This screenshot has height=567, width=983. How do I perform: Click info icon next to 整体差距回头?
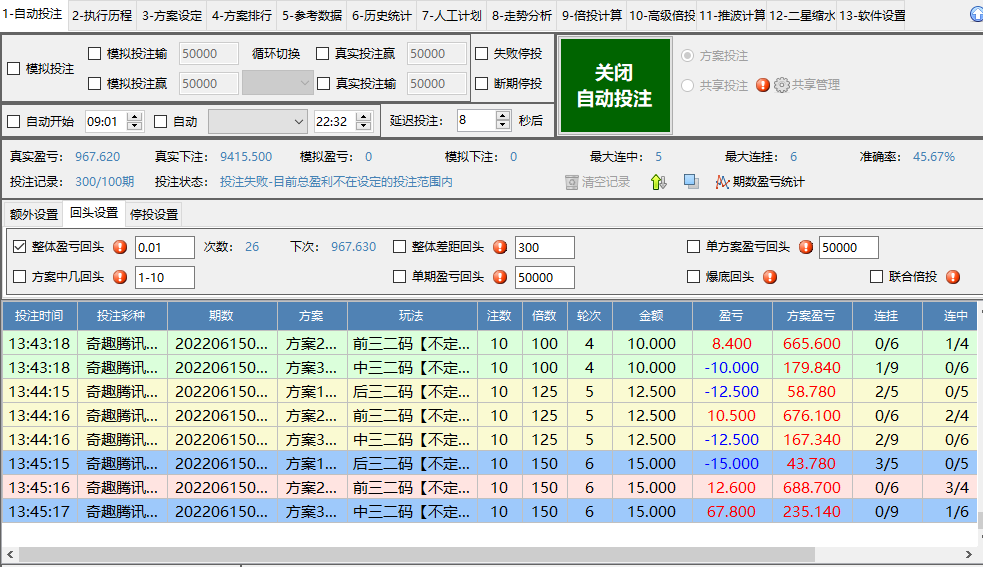(500, 247)
